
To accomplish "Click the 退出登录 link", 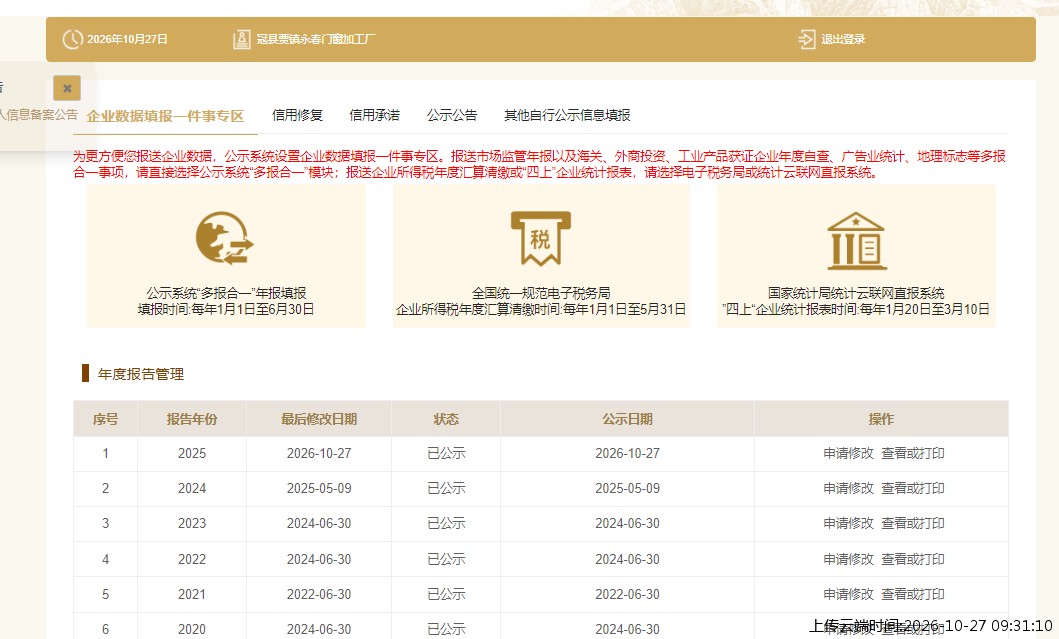I will [843, 39].
